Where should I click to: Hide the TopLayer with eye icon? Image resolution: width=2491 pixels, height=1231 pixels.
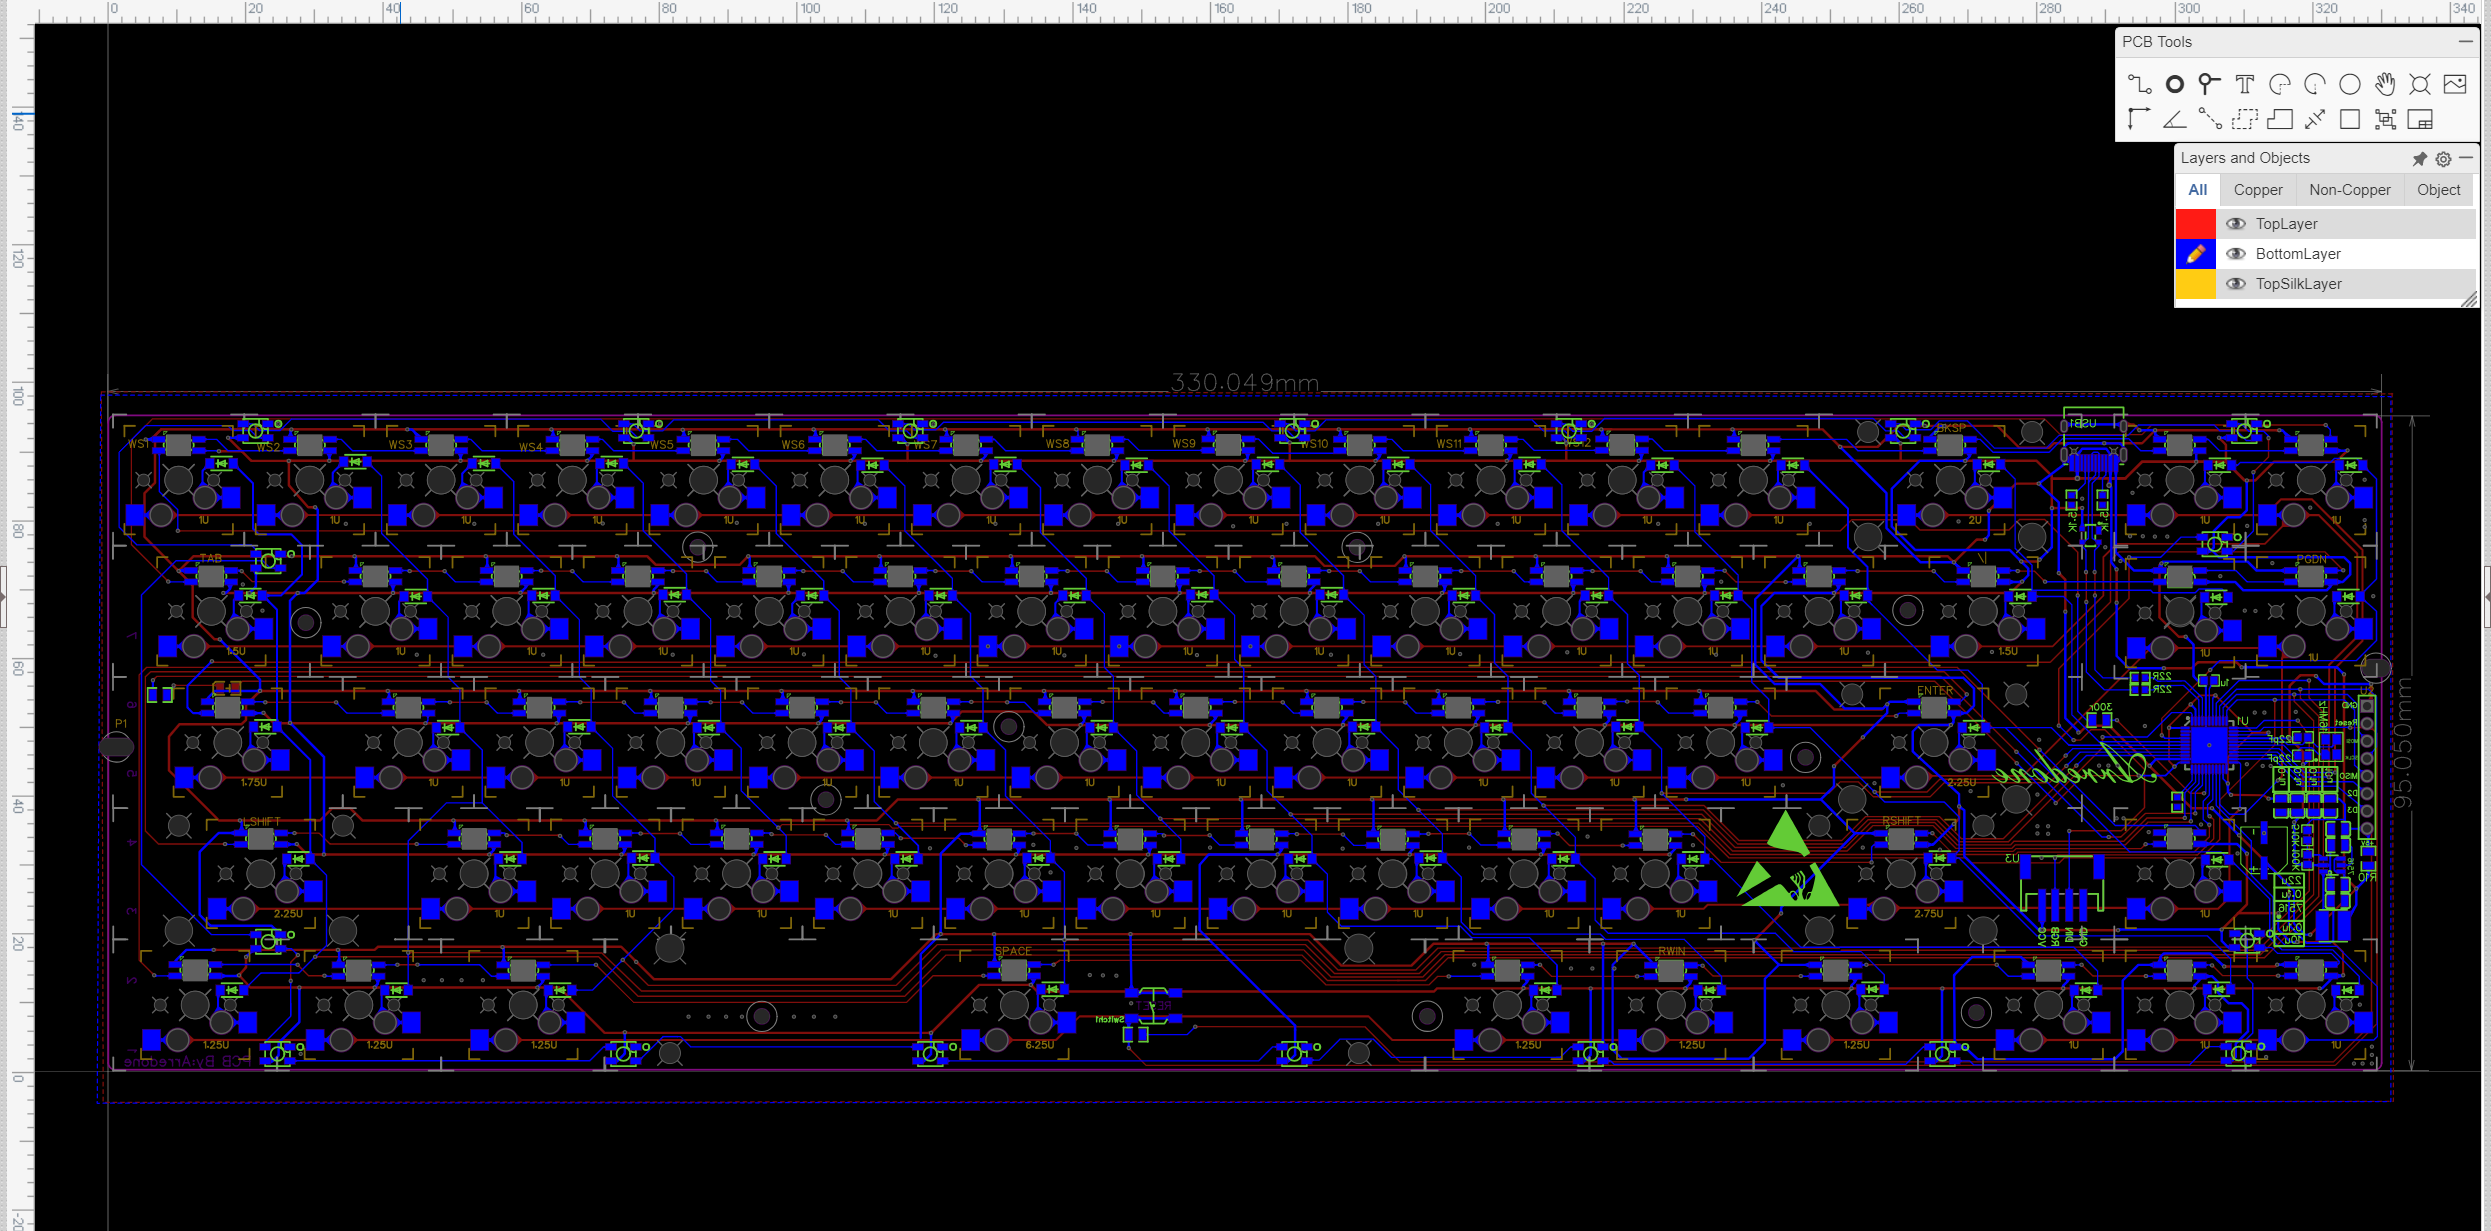pos(2236,224)
